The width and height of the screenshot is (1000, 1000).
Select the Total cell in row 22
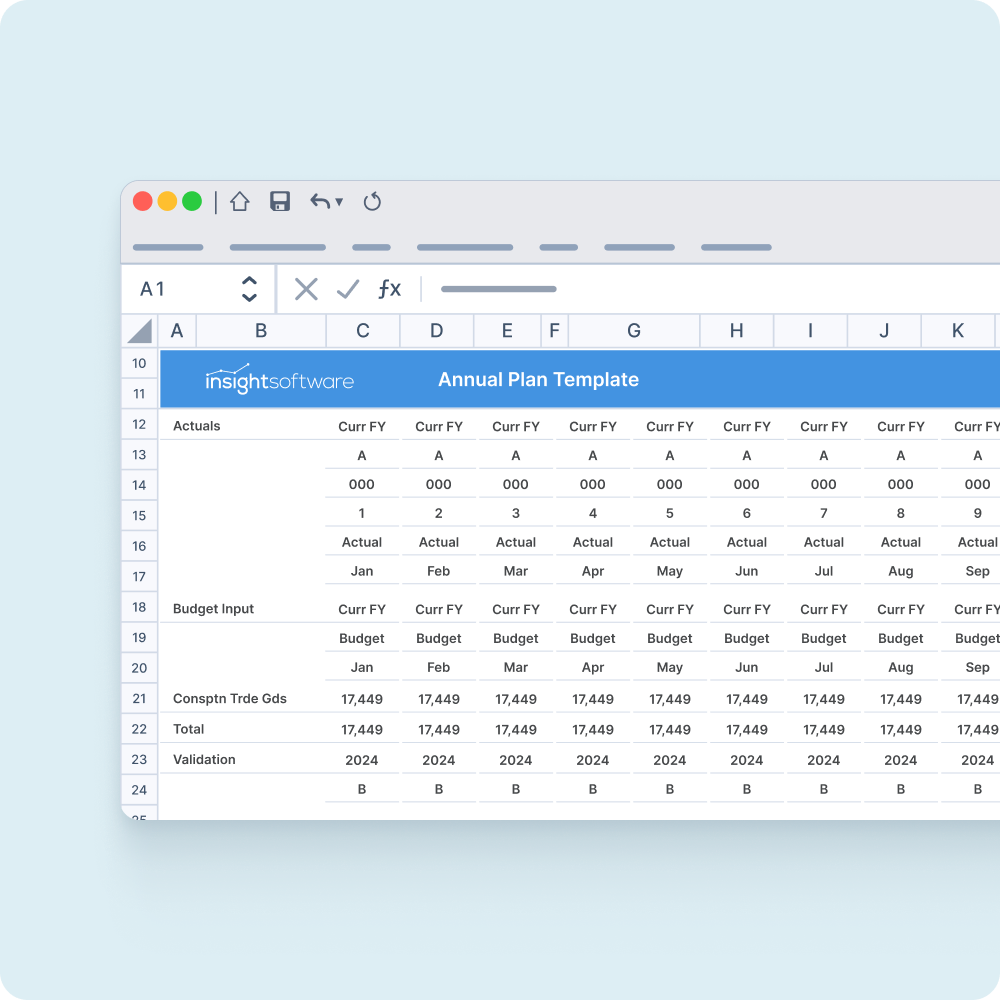click(x=188, y=729)
